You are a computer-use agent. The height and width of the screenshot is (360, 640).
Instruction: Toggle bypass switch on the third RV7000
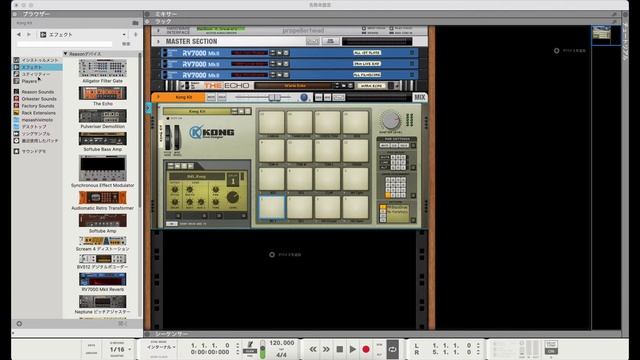pyautogui.click(x=164, y=75)
